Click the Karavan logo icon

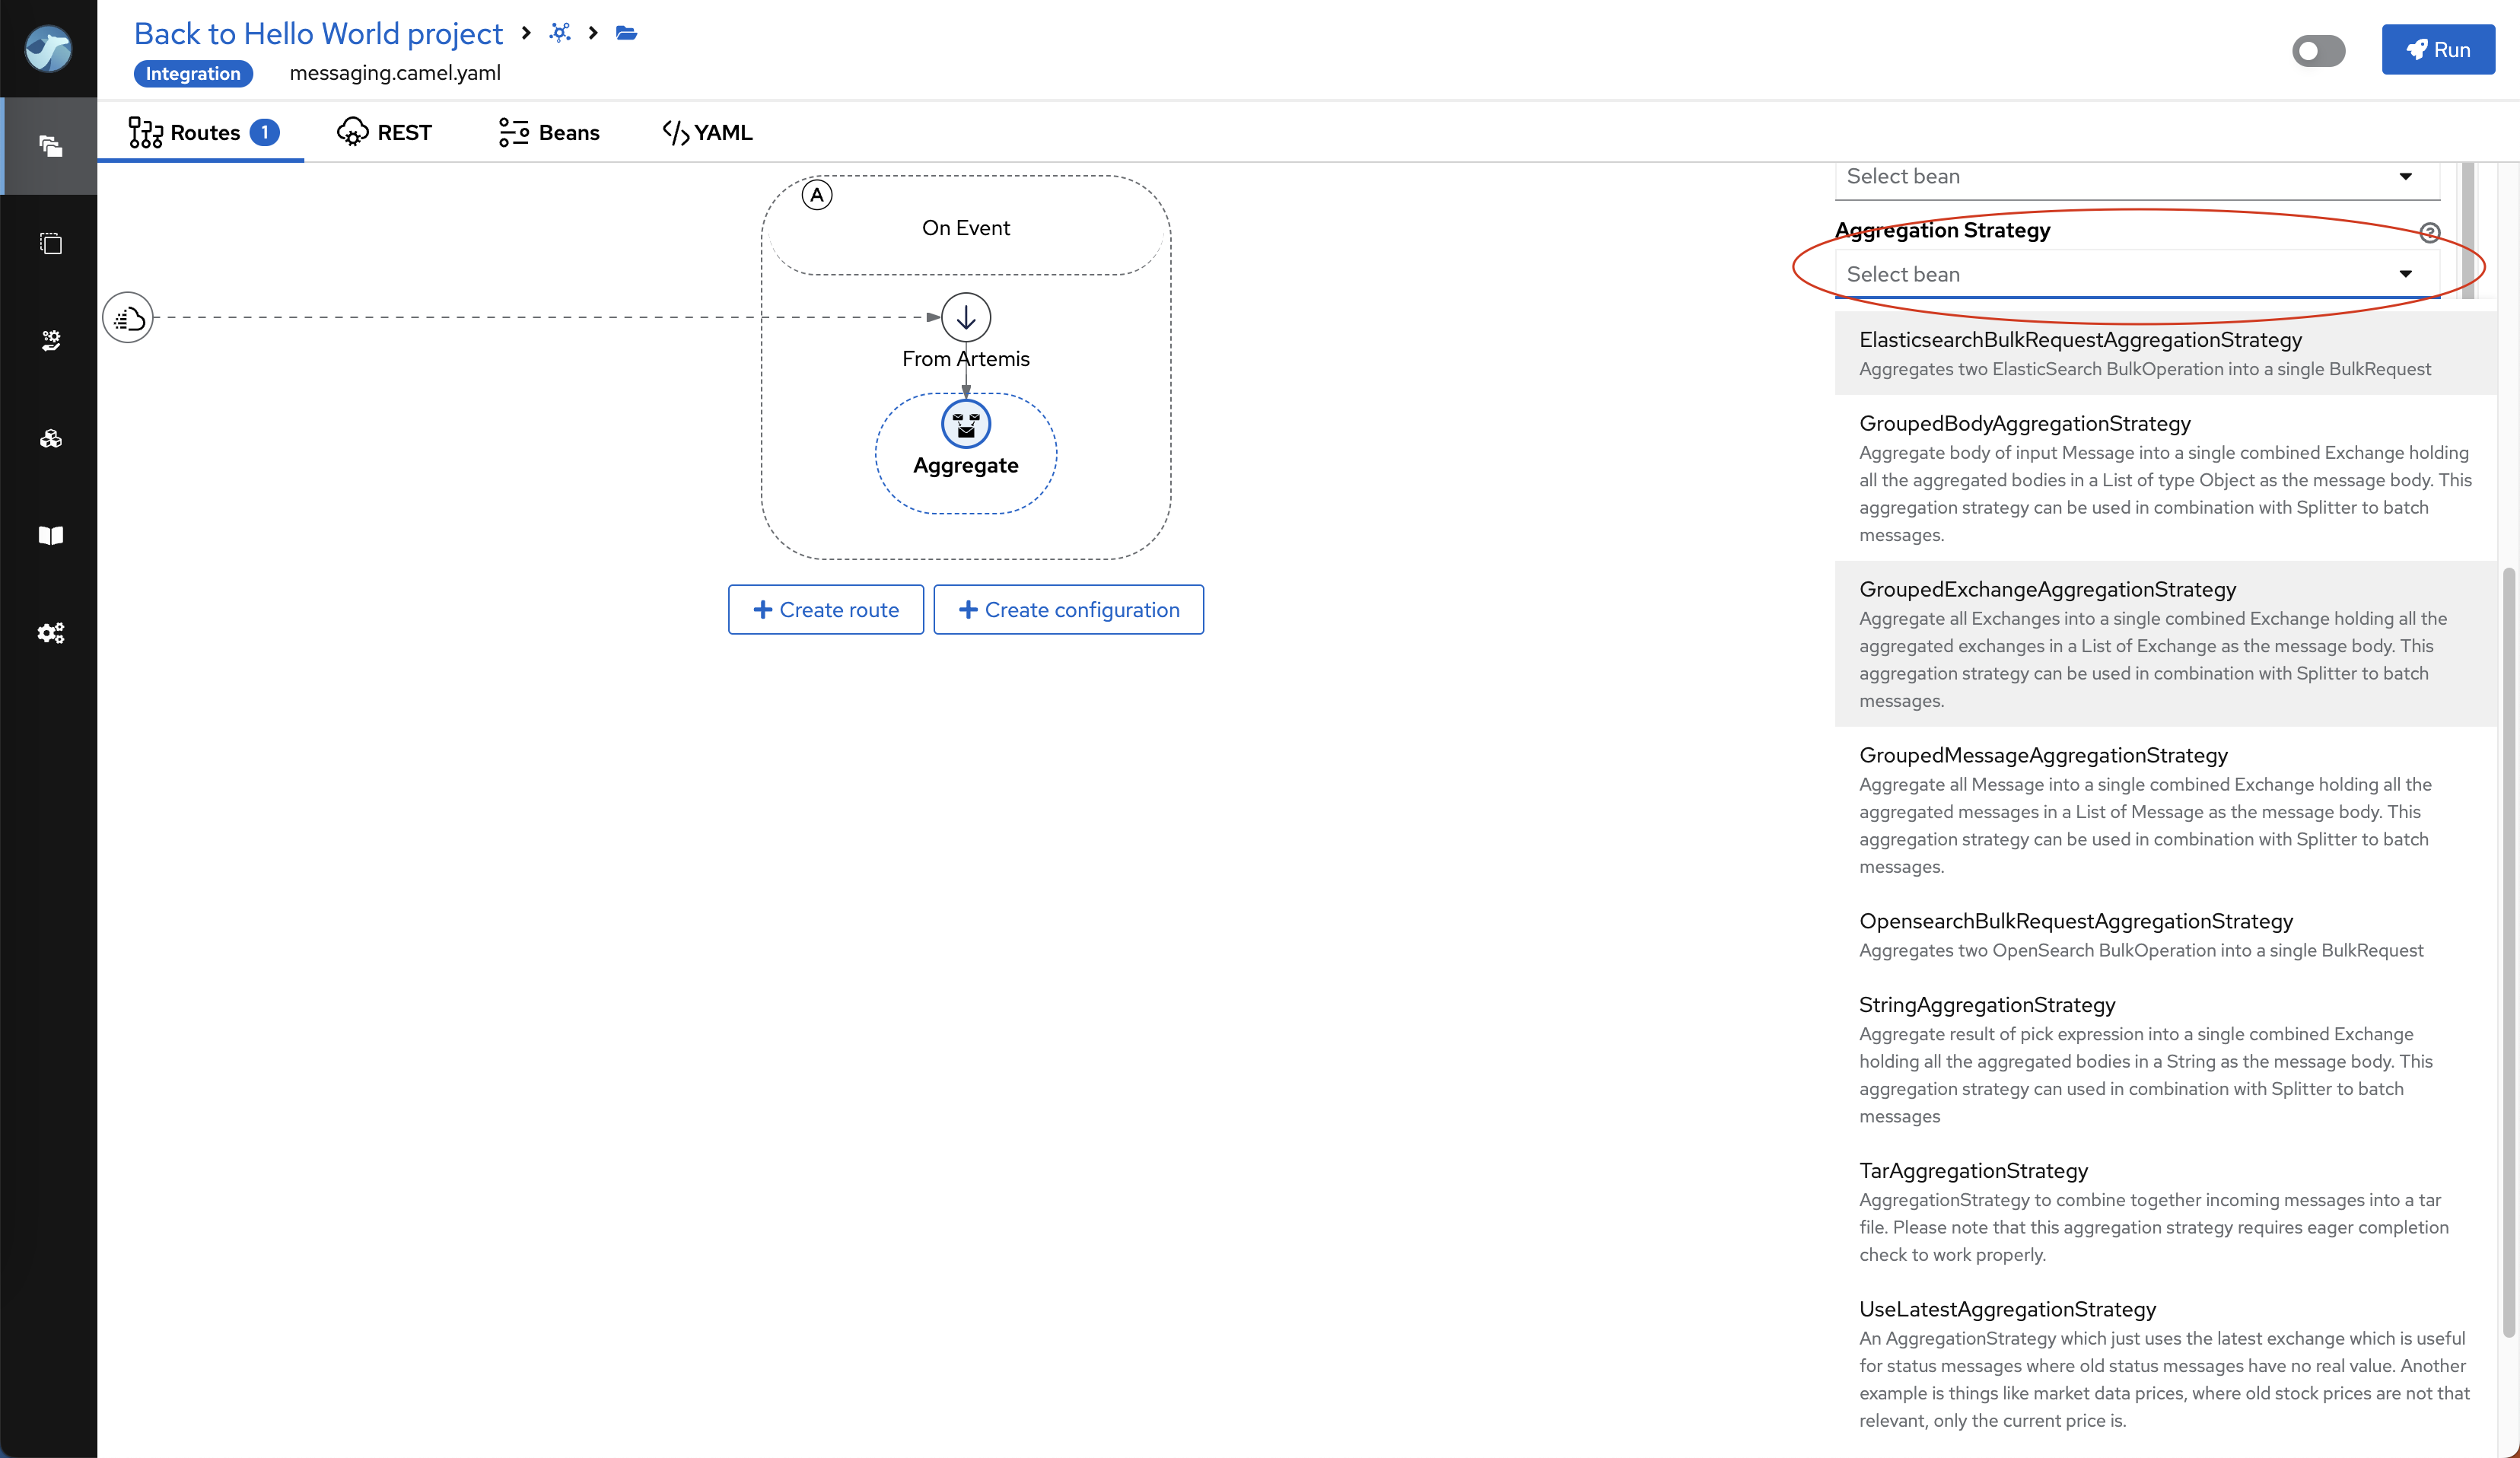48,48
